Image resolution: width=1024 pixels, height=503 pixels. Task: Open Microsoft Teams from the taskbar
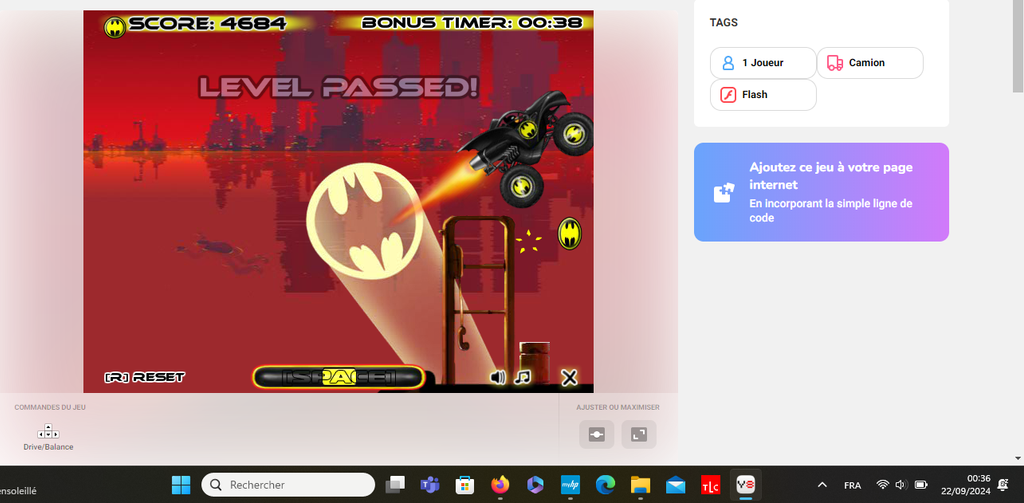pos(430,485)
